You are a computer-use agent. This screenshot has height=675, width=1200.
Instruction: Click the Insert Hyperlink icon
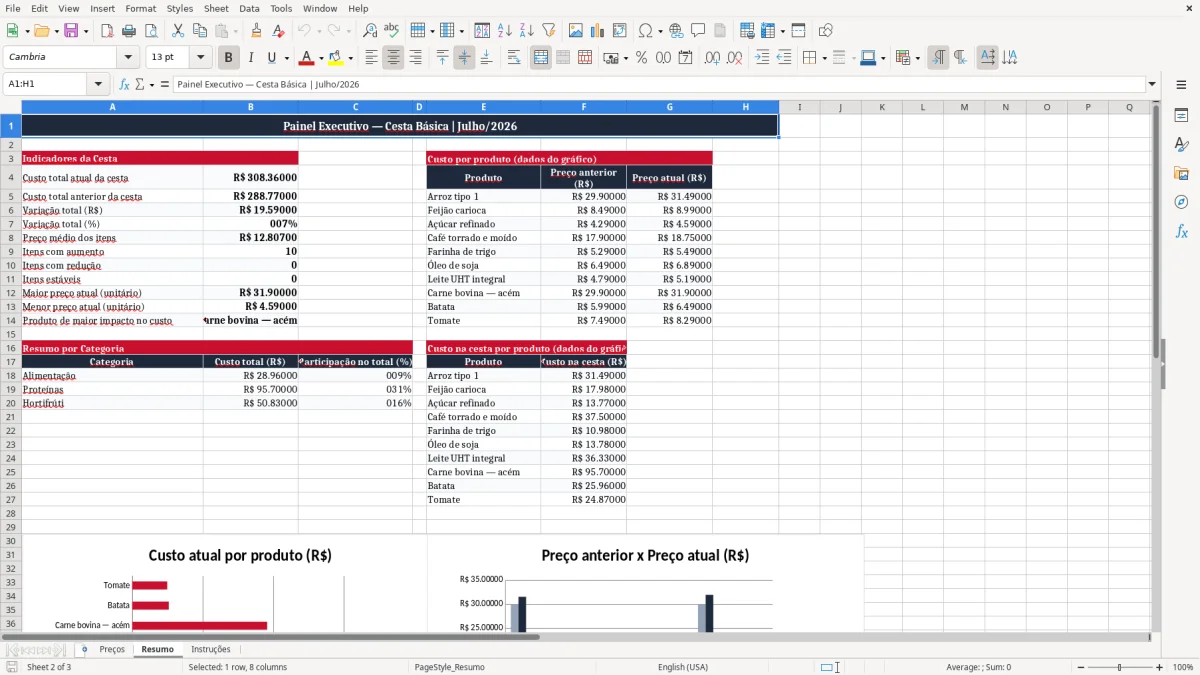click(676, 31)
